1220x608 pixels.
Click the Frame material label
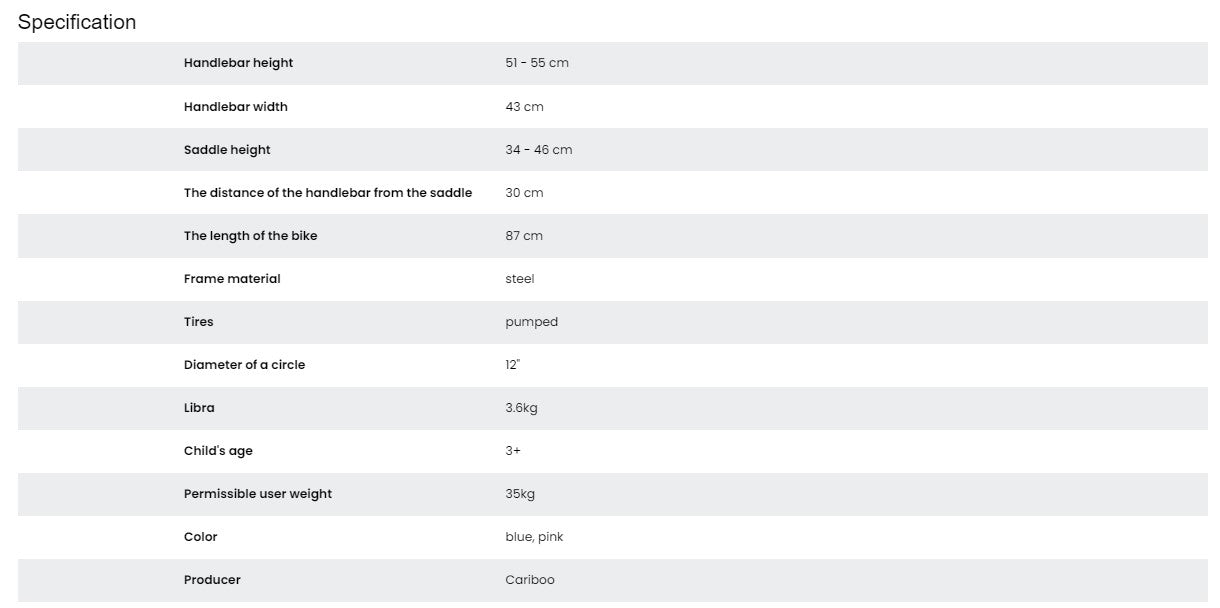tap(232, 279)
